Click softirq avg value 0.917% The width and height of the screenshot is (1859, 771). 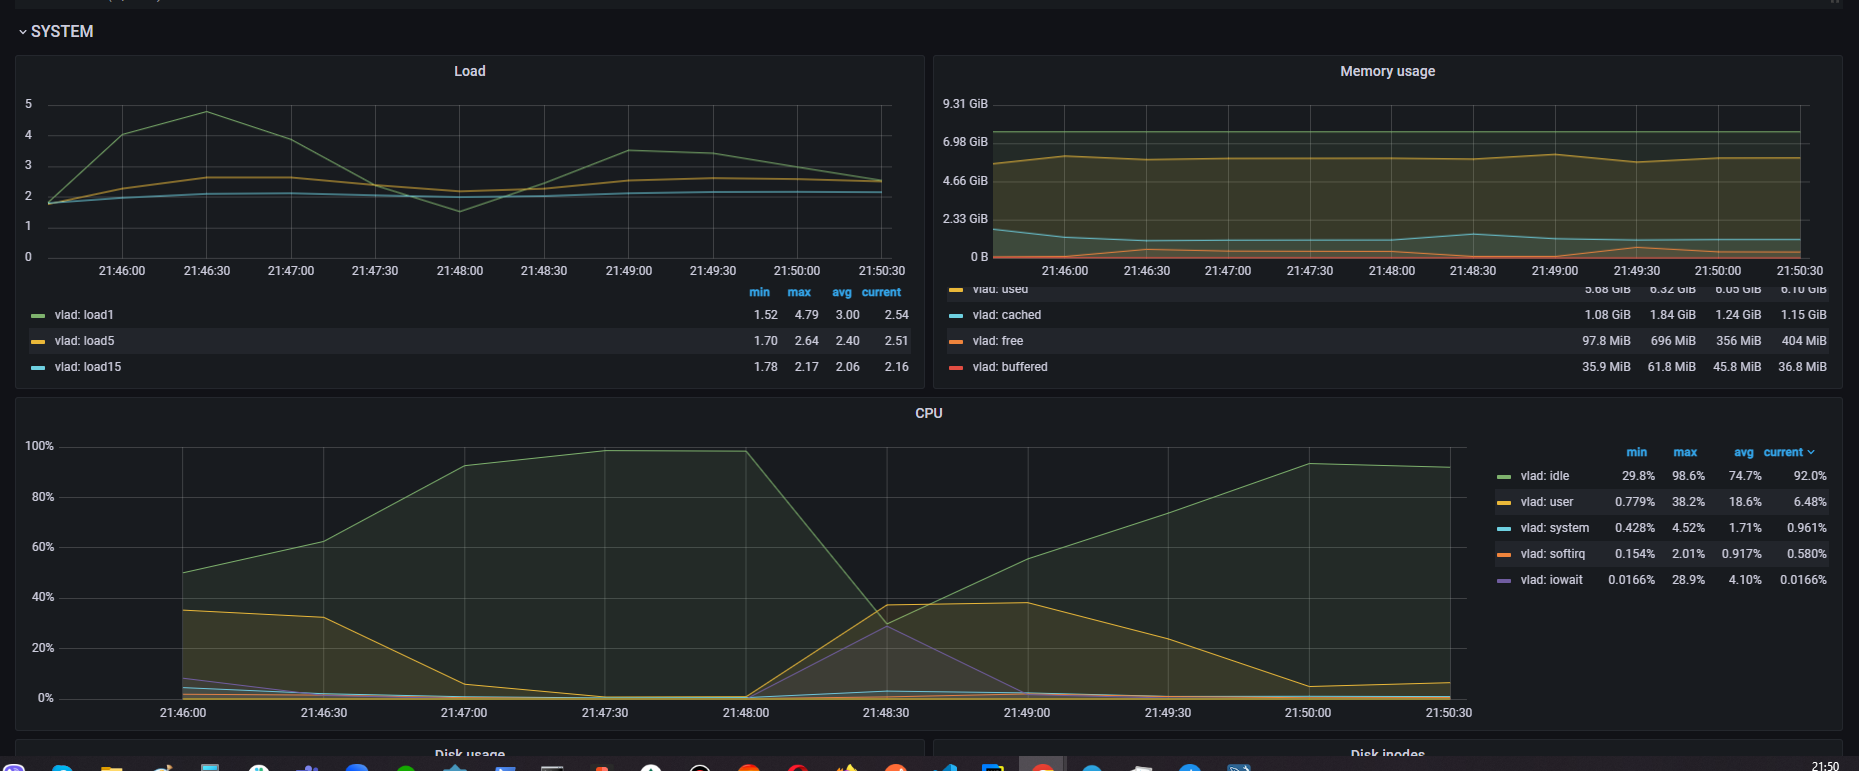(x=1741, y=554)
